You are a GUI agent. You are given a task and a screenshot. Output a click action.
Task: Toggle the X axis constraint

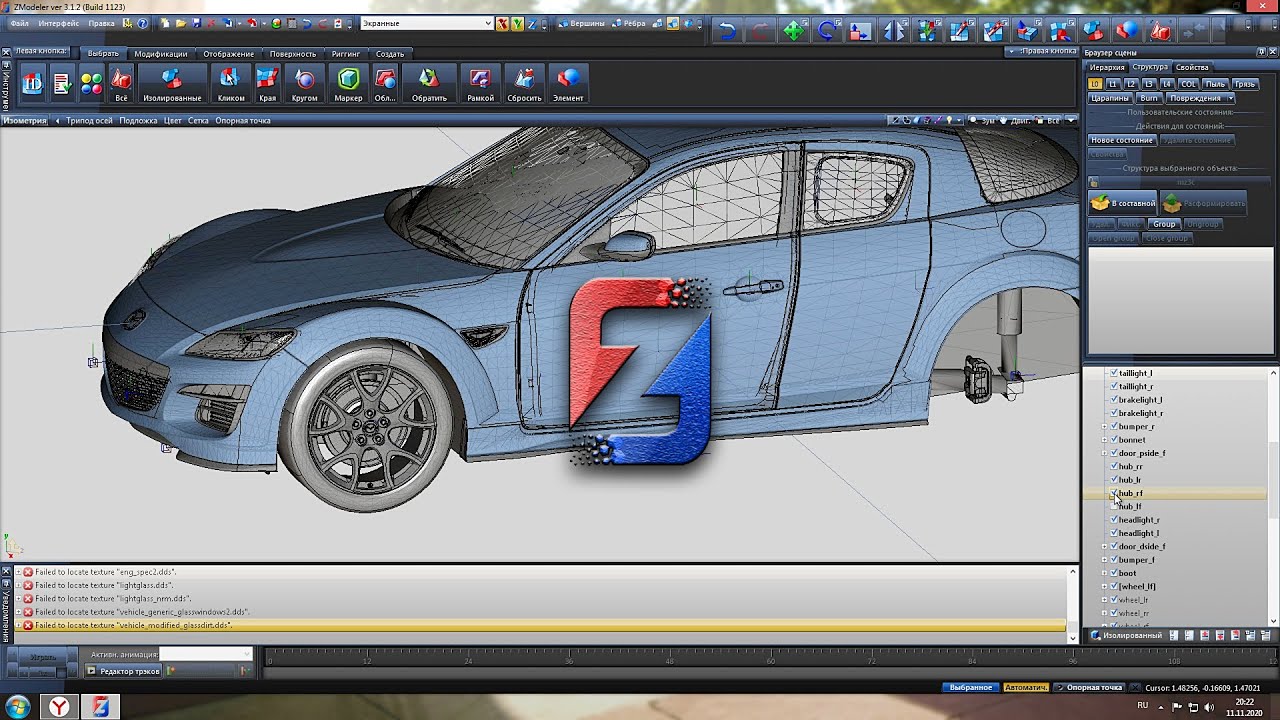coord(502,23)
